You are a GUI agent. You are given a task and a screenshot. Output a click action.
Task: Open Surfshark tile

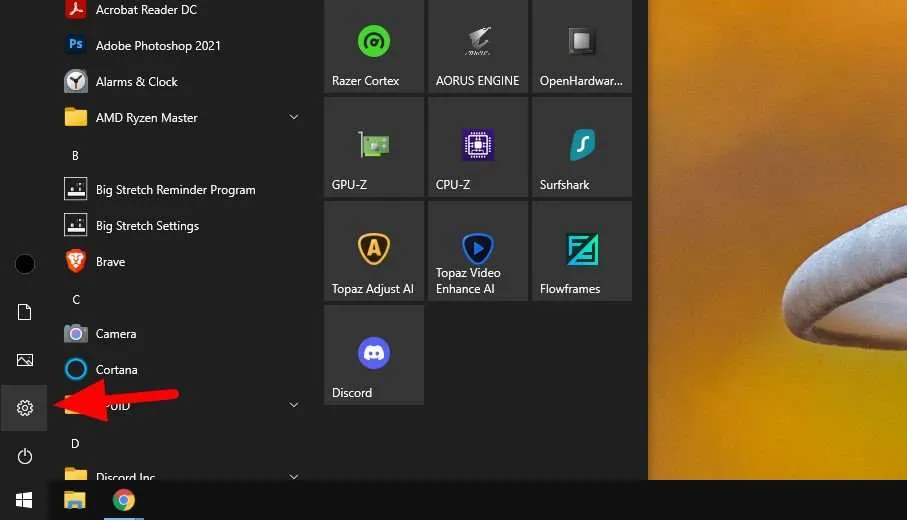click(x=582, y=147)
